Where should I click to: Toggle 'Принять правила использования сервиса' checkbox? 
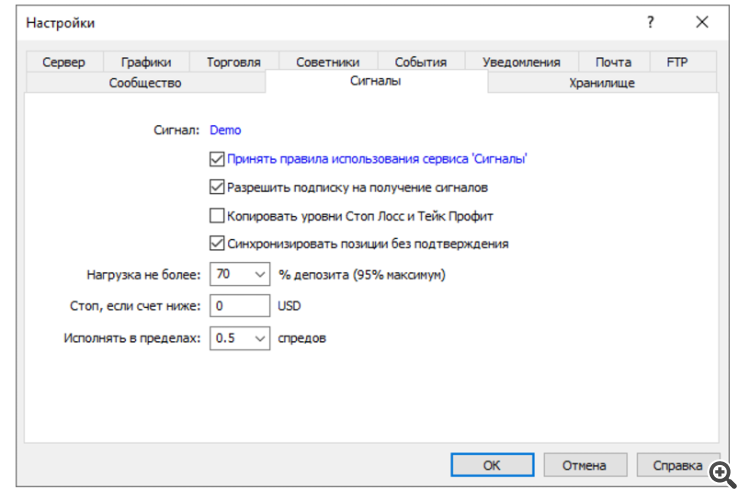coord(217,158)
